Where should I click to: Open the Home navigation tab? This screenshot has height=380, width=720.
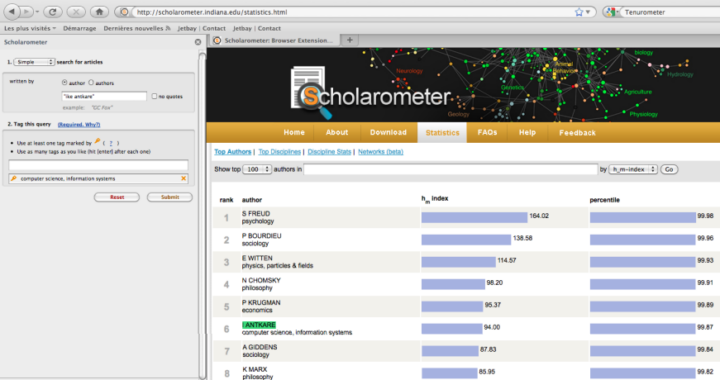294,132
